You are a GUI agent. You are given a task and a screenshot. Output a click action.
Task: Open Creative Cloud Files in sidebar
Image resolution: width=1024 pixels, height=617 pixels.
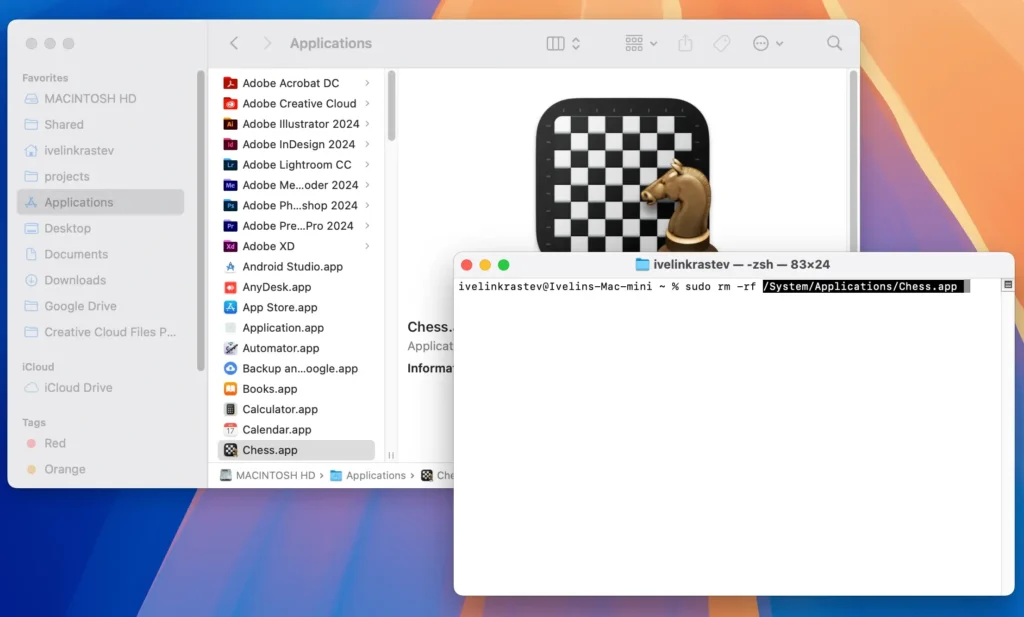(101, 332)
